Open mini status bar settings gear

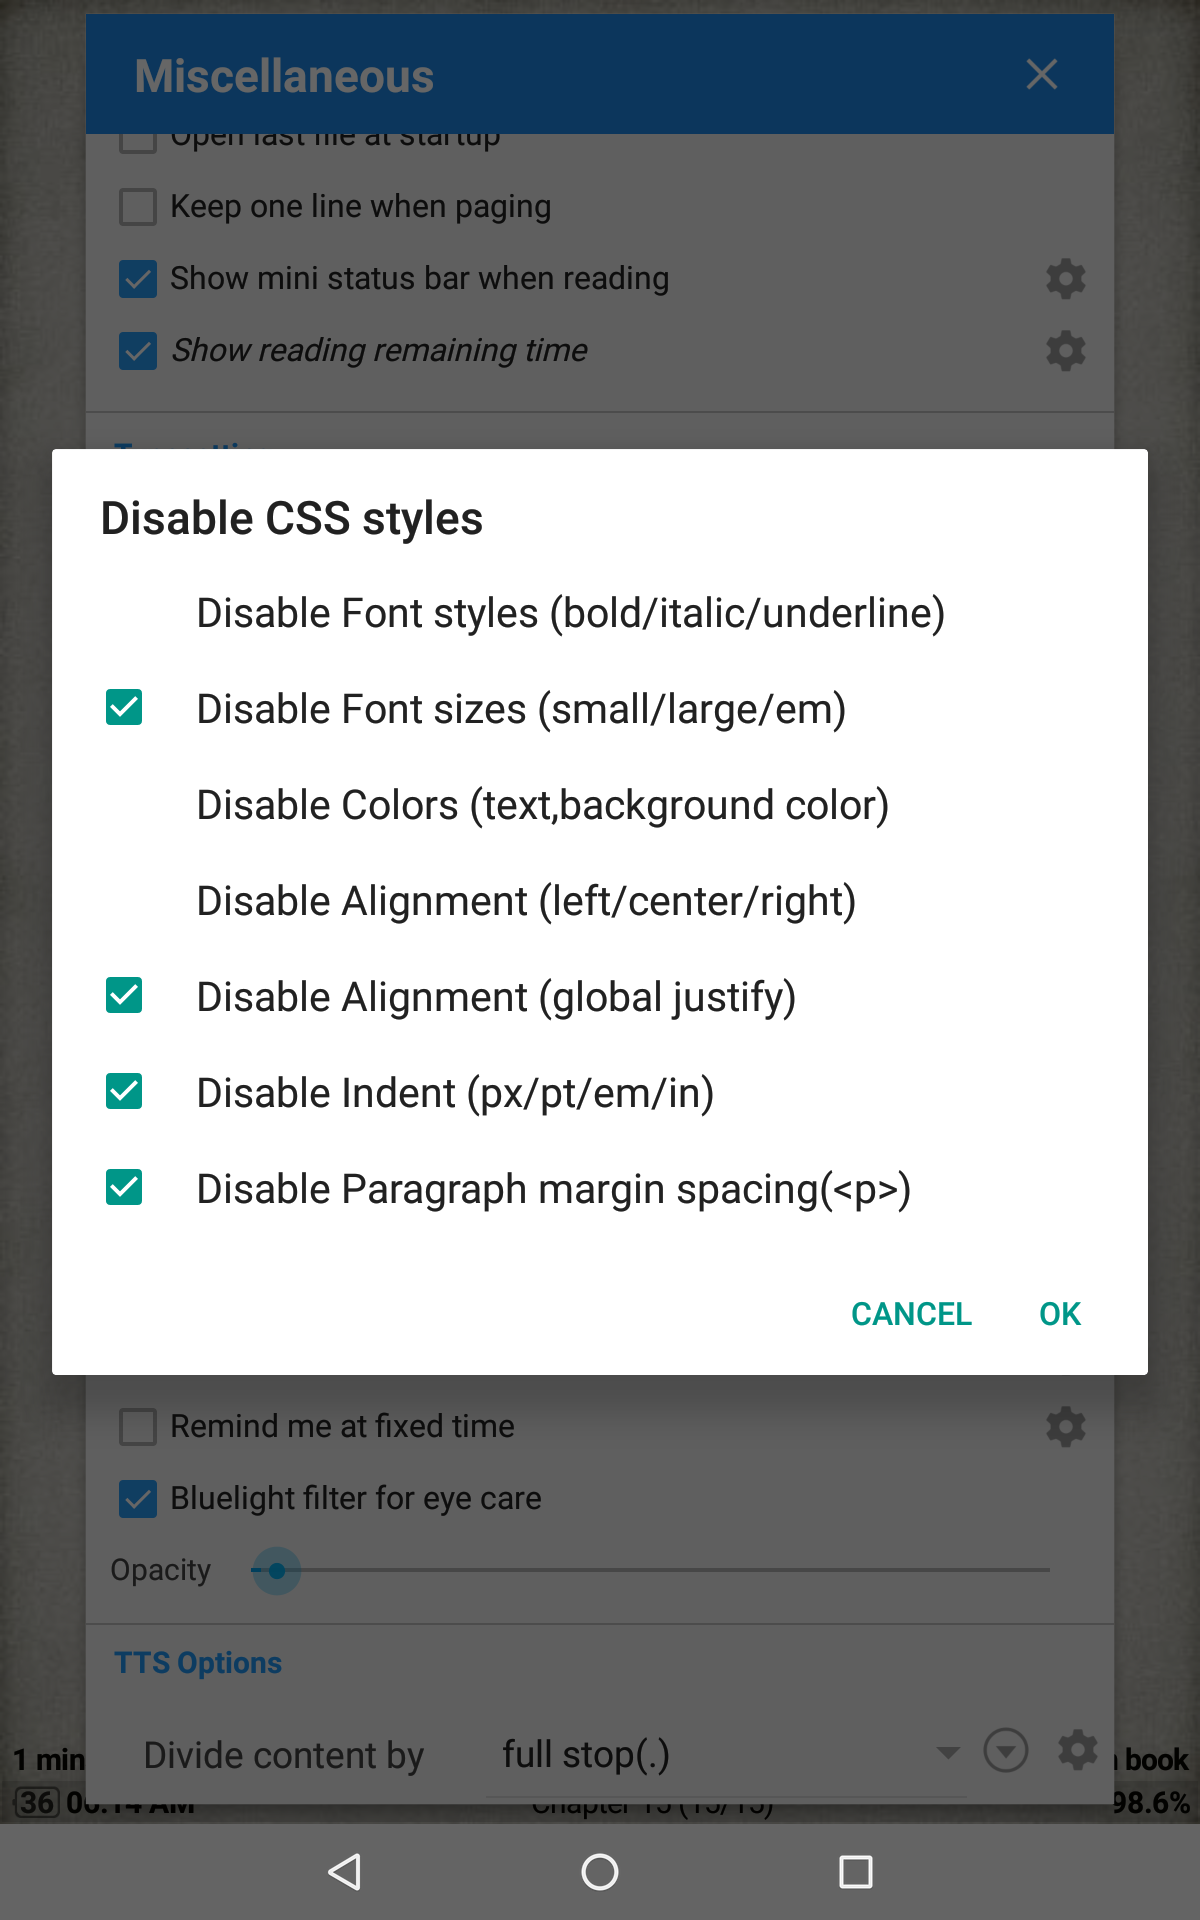pyautogui.click(x=1065, y=279)
